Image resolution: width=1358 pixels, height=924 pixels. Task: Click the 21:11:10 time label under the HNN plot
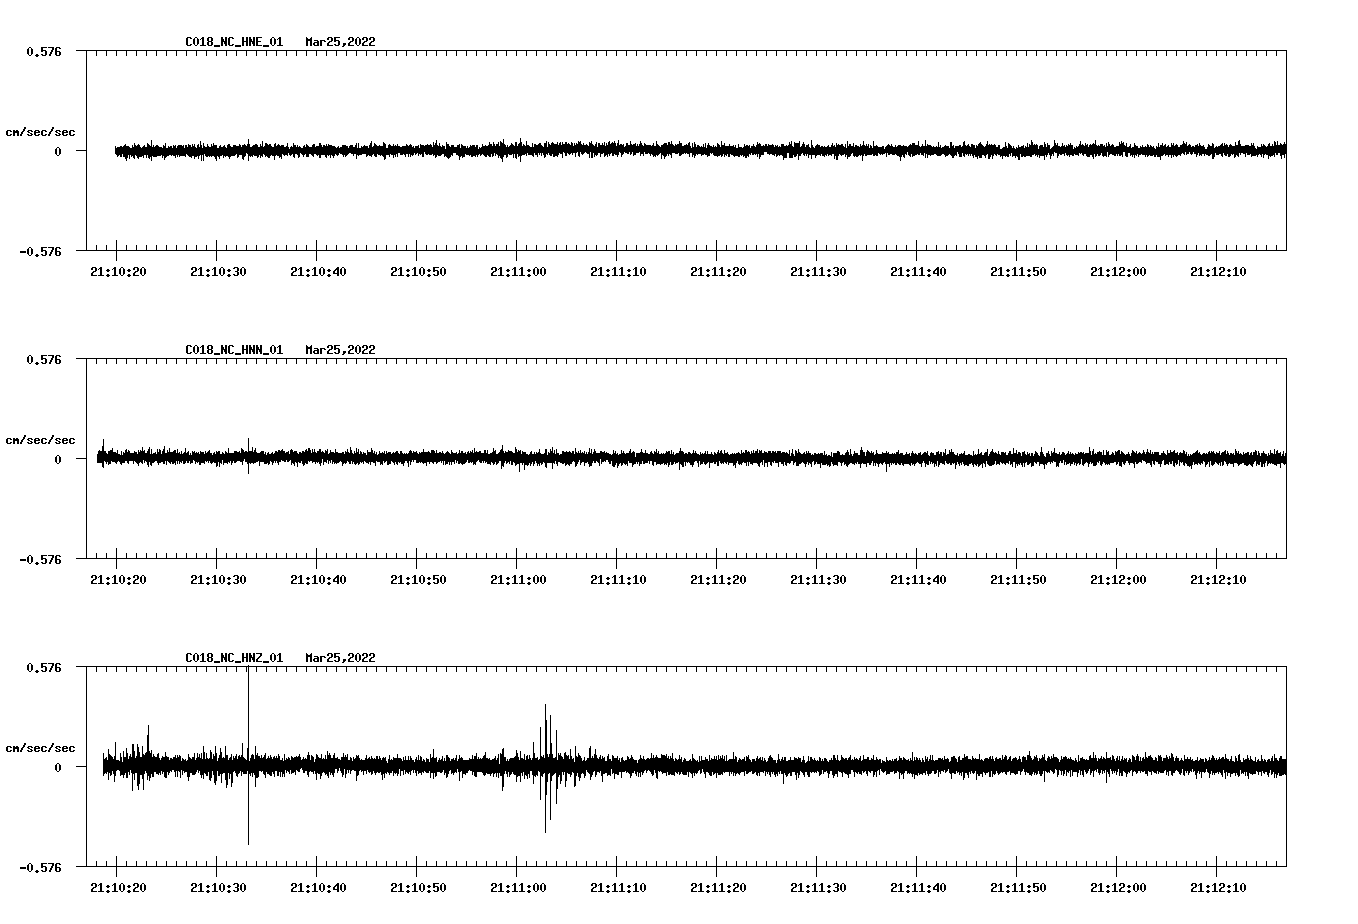(618, 579)
